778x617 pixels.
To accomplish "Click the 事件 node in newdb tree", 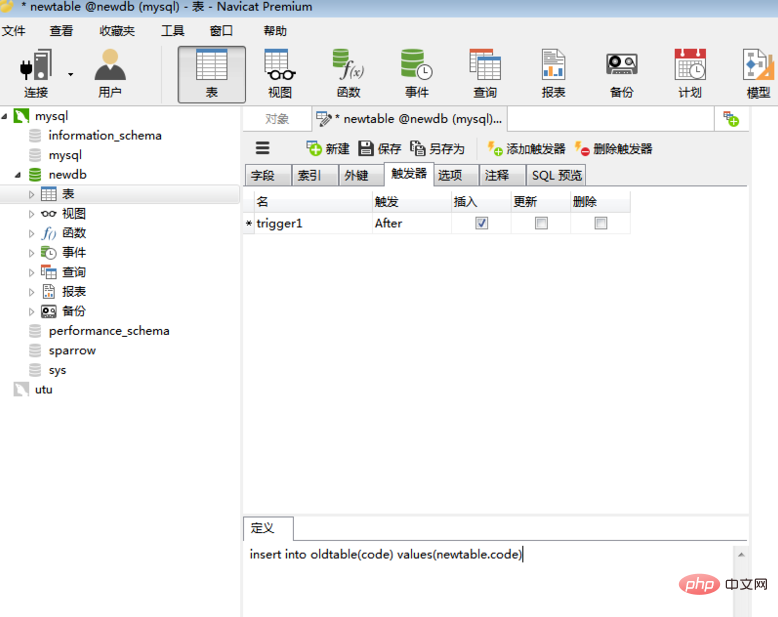I will pos(73,253).
